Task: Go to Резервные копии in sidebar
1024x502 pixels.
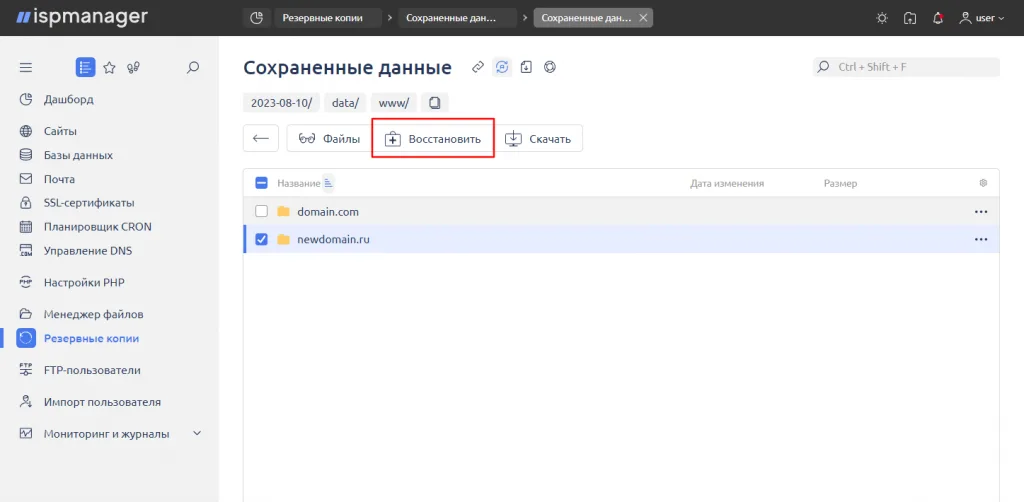Action: pyautogui.click(x=91, y=338)
